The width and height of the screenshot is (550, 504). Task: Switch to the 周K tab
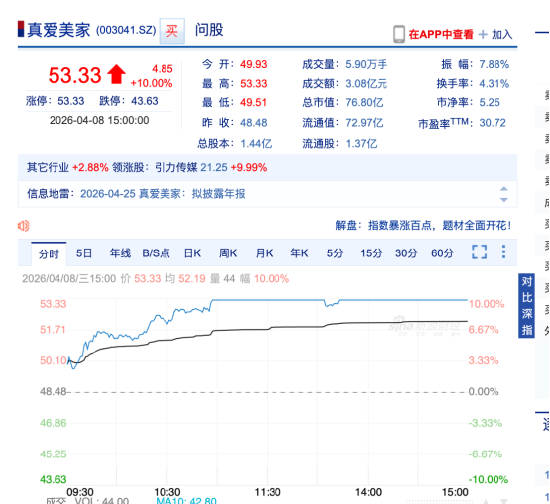click(228, 253)
